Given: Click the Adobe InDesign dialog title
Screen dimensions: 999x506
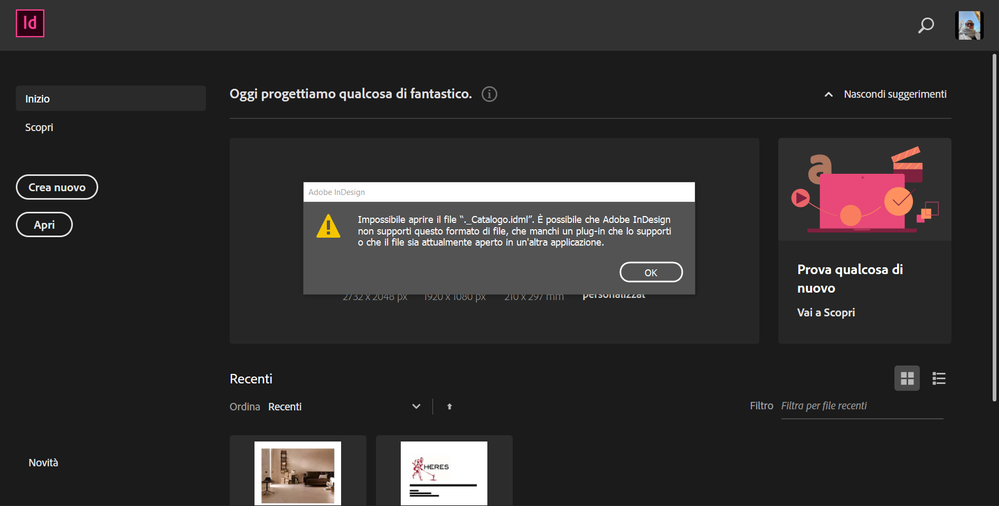Looking at the screenshot, I should [336, 192].
